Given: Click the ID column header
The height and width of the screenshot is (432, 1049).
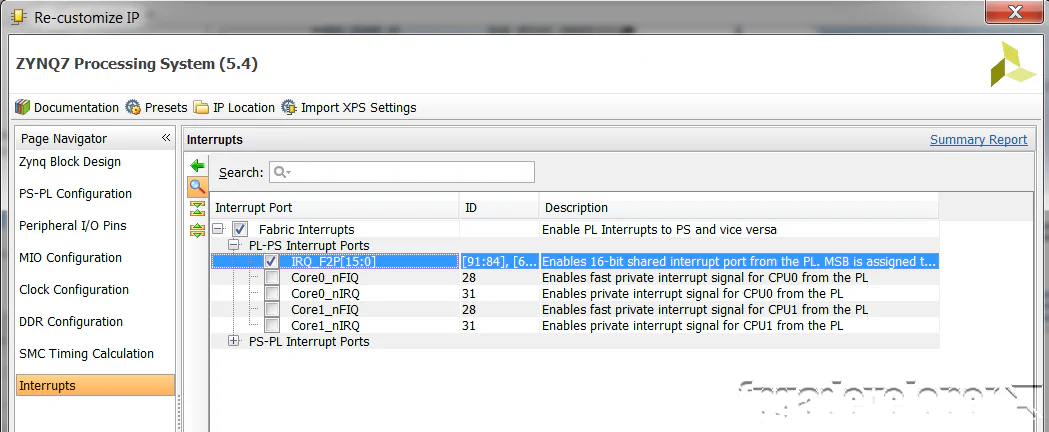Looking at the screenshot, I should coord(499,208).
